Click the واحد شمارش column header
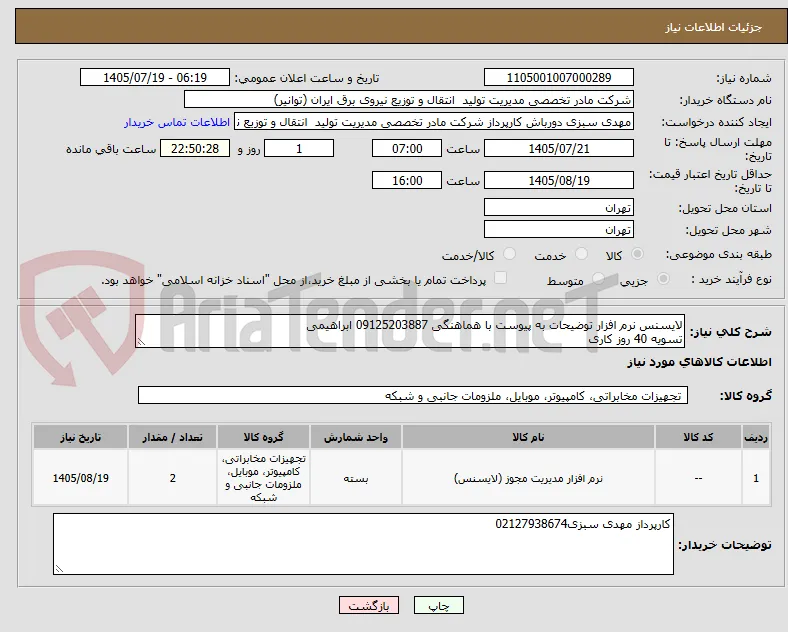 pyautogui.click(x=356, y=437)
